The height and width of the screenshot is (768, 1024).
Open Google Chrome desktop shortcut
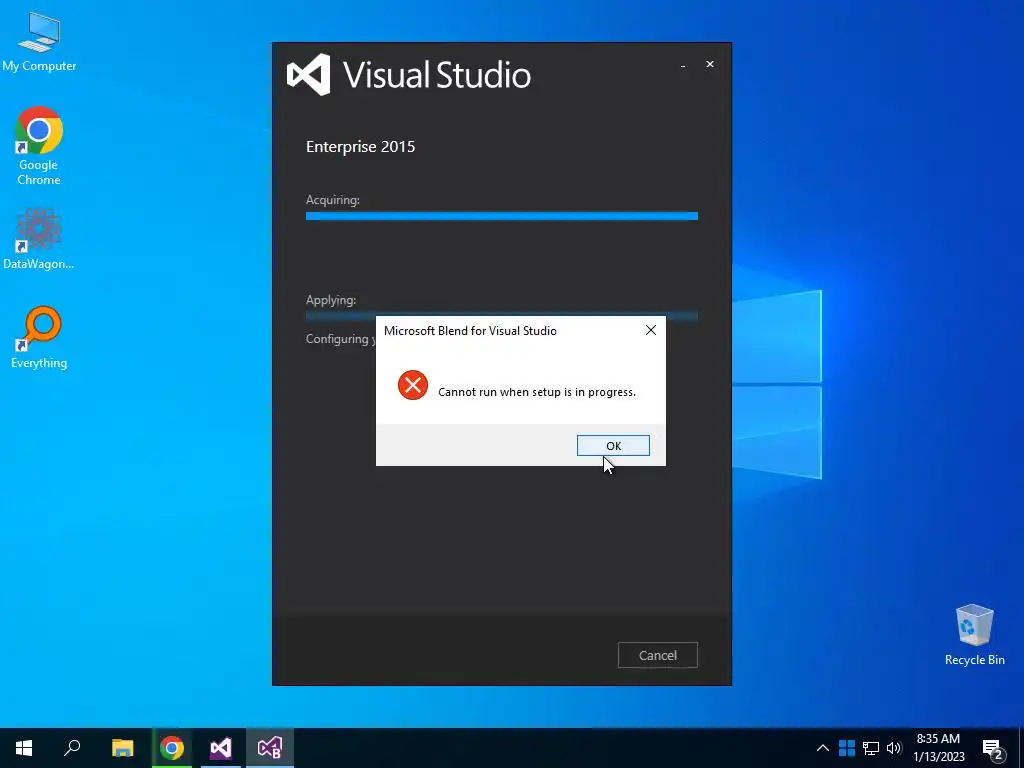[39, 146]
